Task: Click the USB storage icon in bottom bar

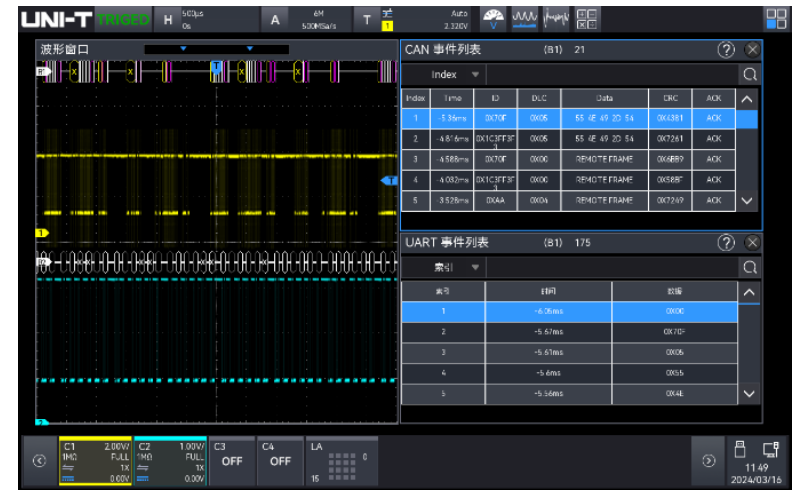Action: (741, 450)
